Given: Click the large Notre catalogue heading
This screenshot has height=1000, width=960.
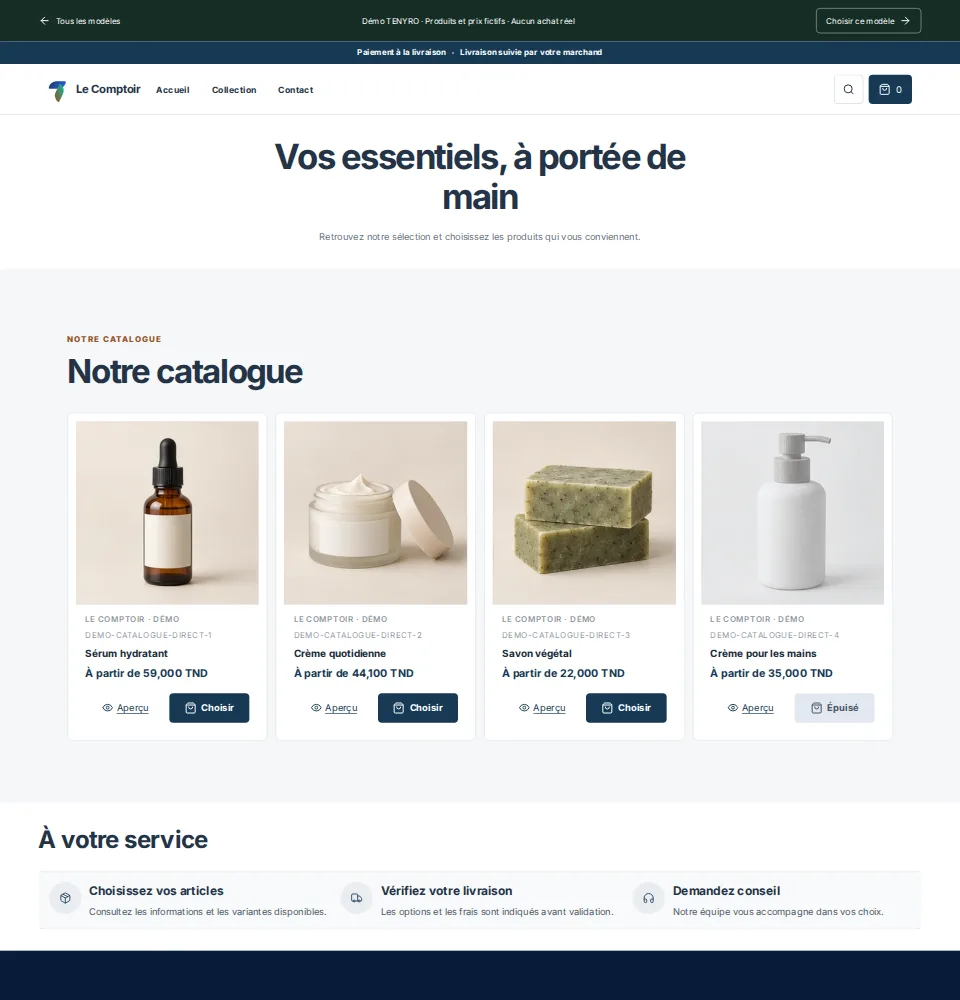Looking at the screenshot, I should pyautogui.click(x=185, y=372).
